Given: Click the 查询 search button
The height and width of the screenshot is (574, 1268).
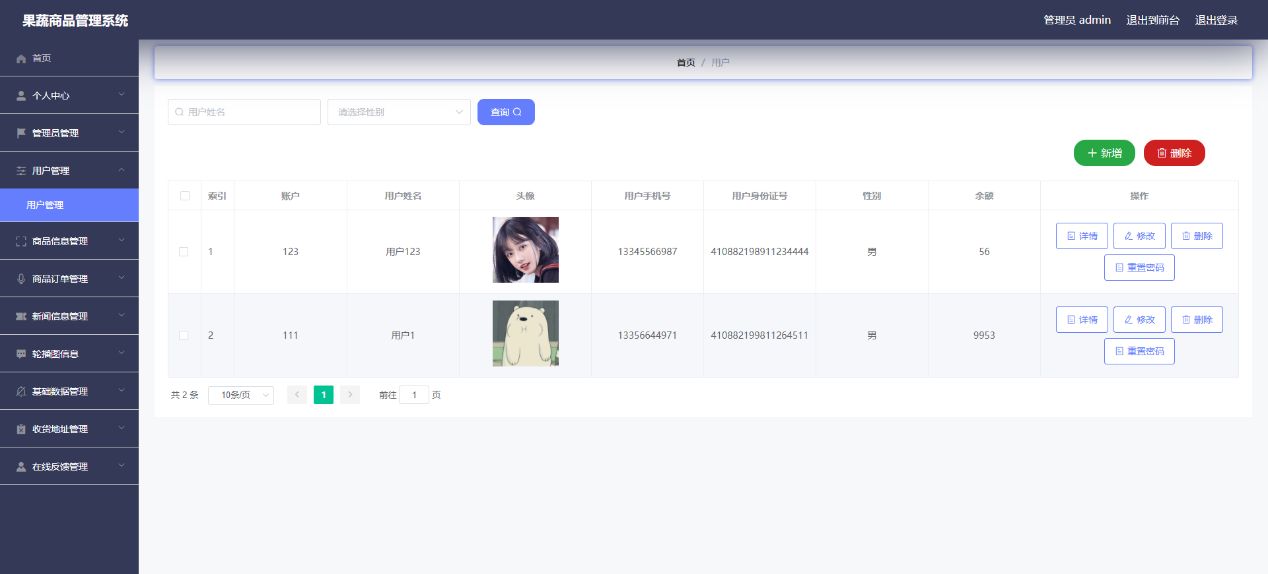Looking at the screenshot, I should [x=506, y=112].
